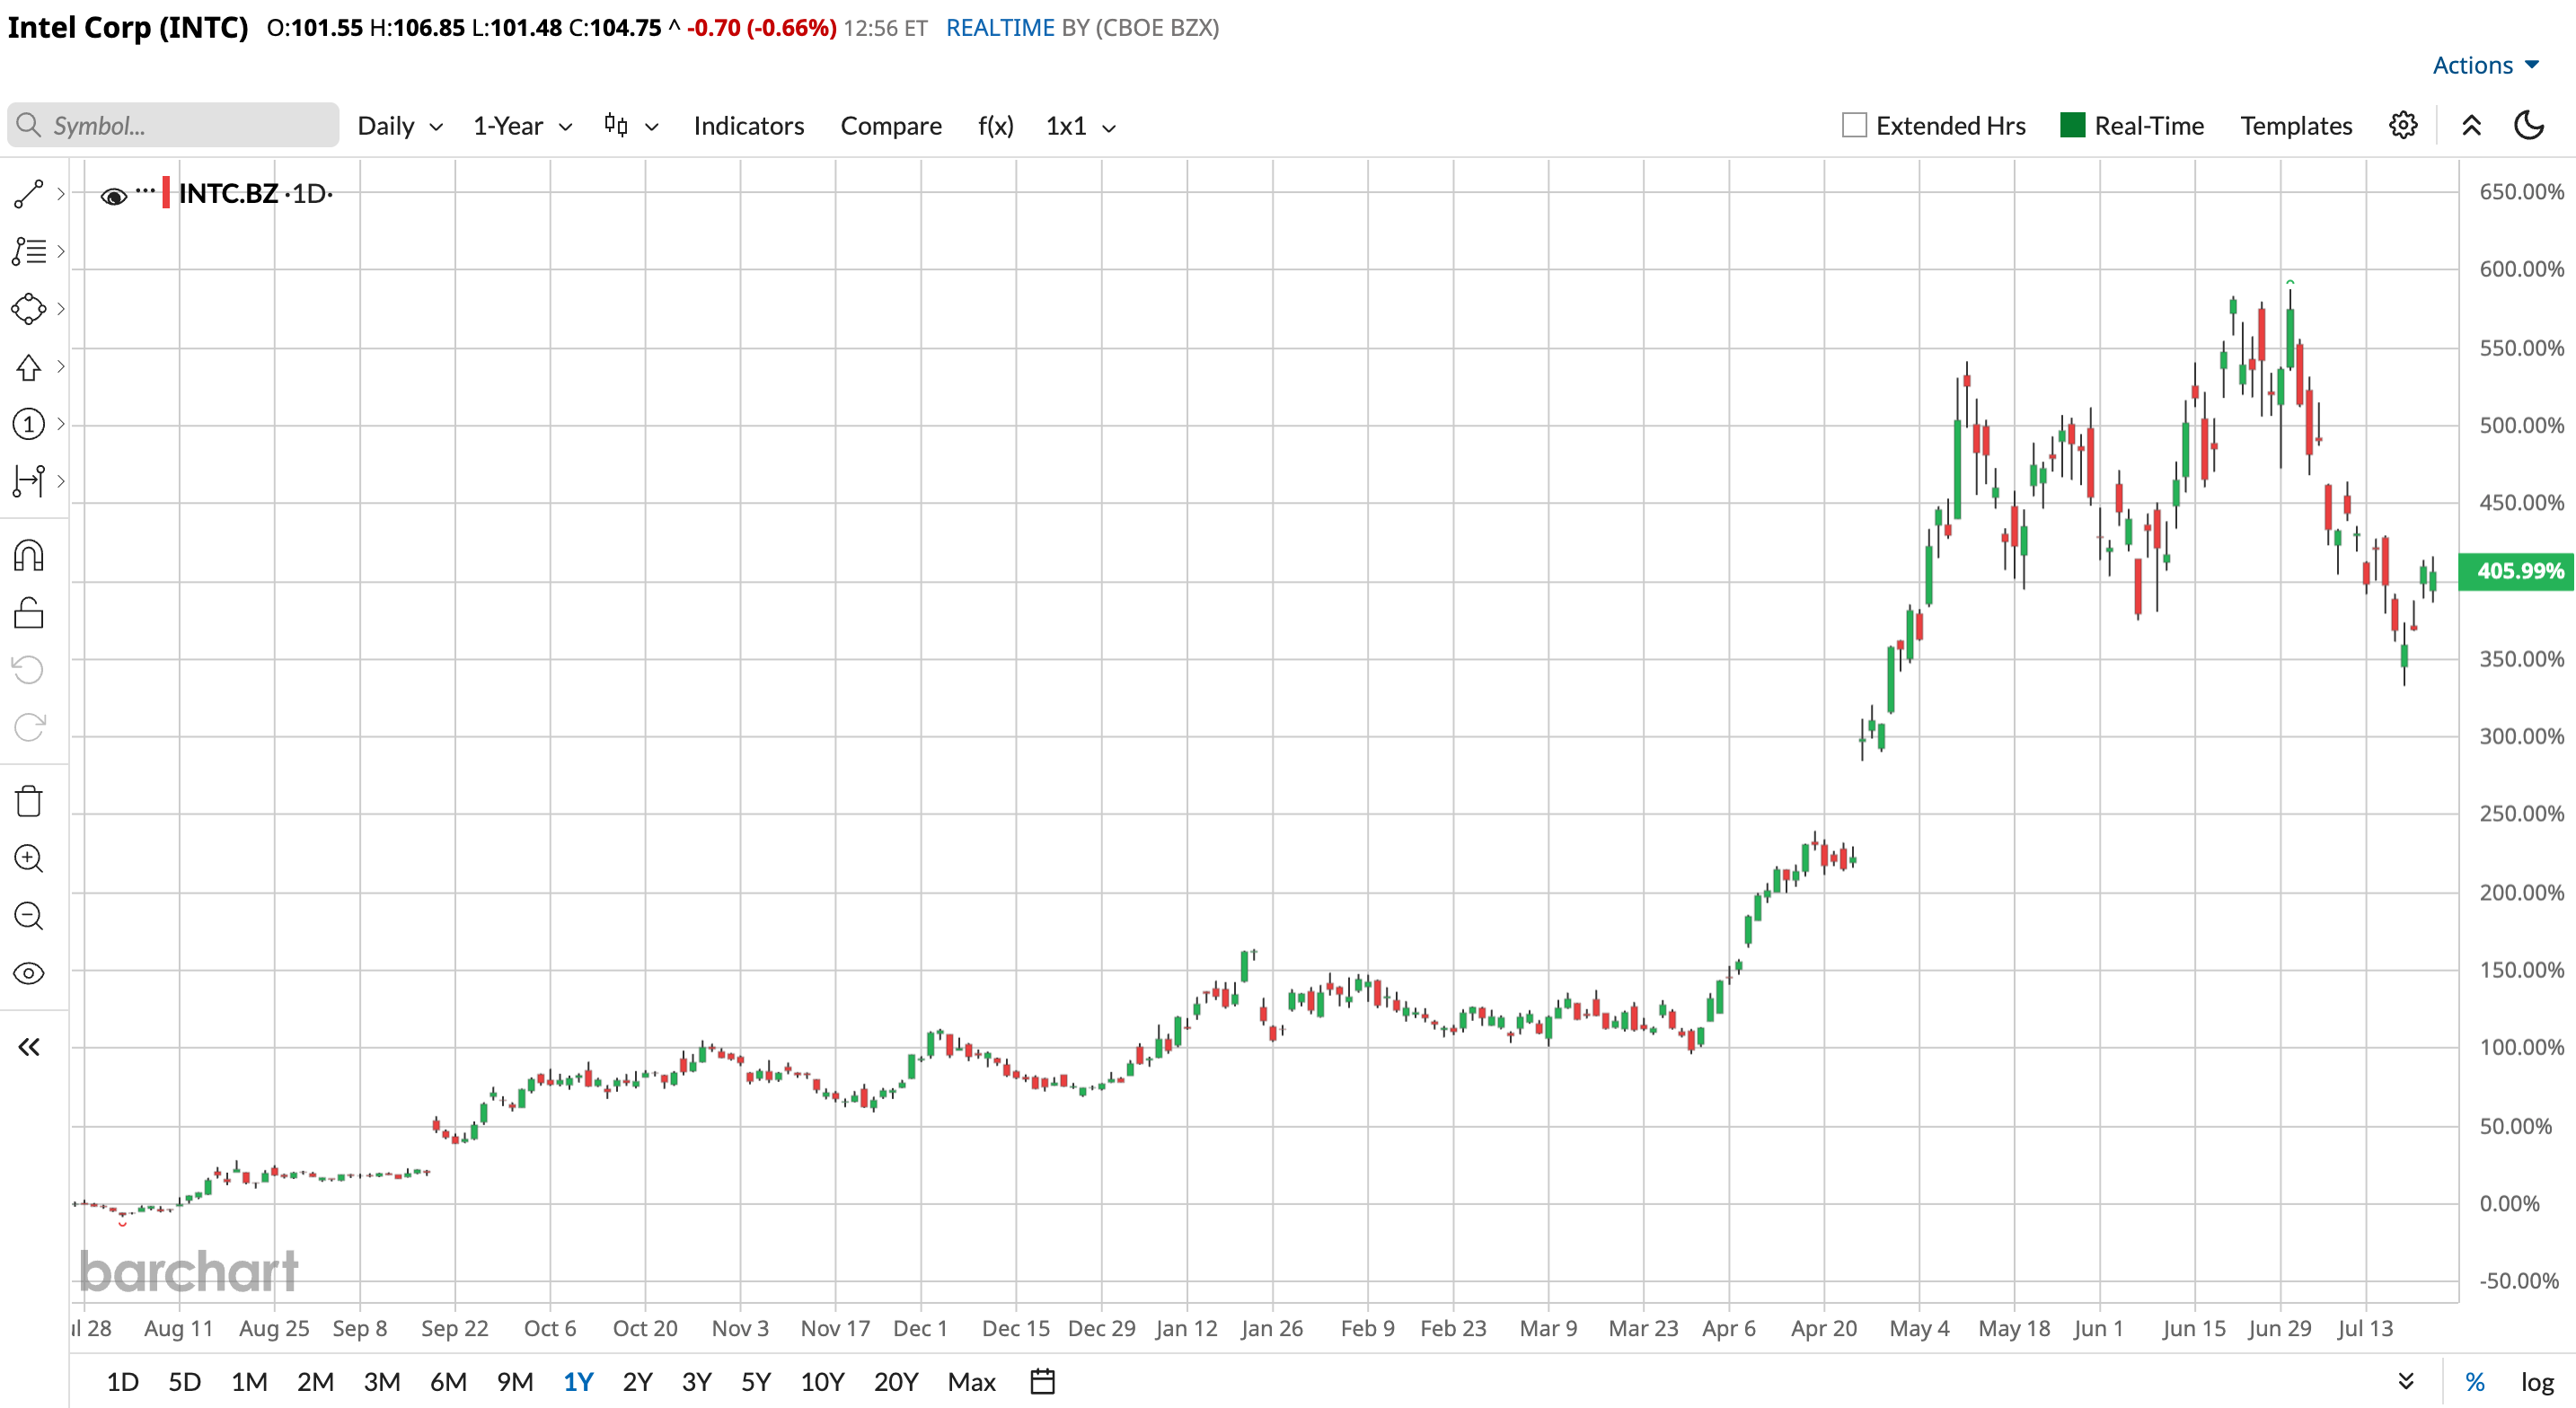Expand the Fibonacci tools submenu arrow
Image resolution: width=2576 pixels, height=1408 pixels.
[61, 251]
